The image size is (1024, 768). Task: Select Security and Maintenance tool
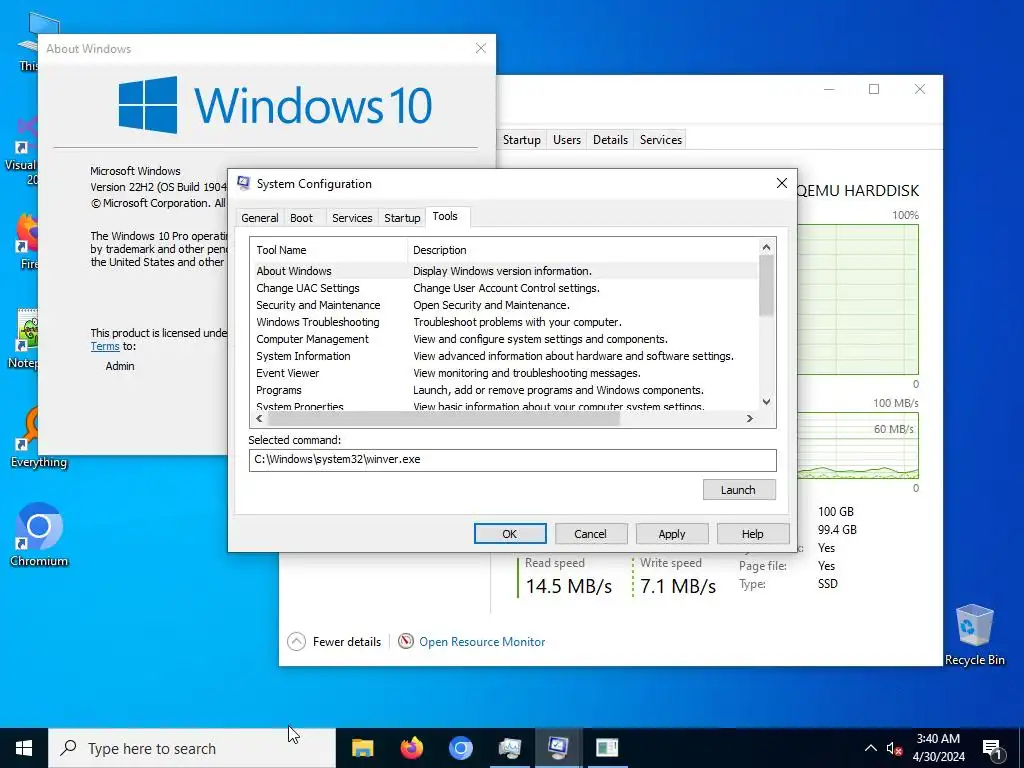point(504,305)
